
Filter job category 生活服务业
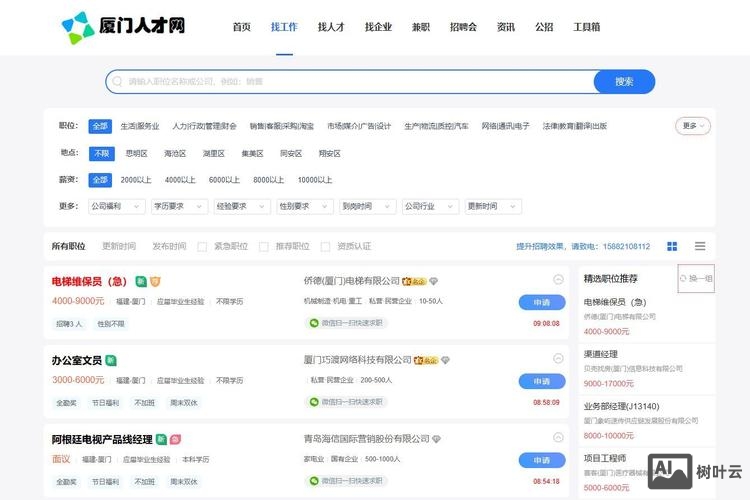click(140, 126)
